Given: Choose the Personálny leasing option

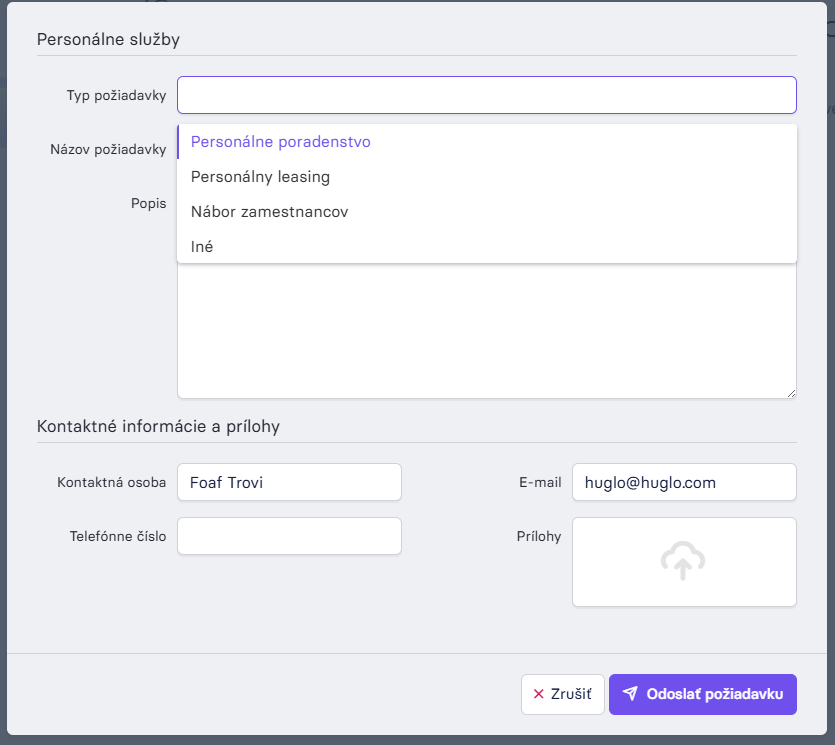Looking at the screenshot, I should pyautogui.click(x=487, y=177).
